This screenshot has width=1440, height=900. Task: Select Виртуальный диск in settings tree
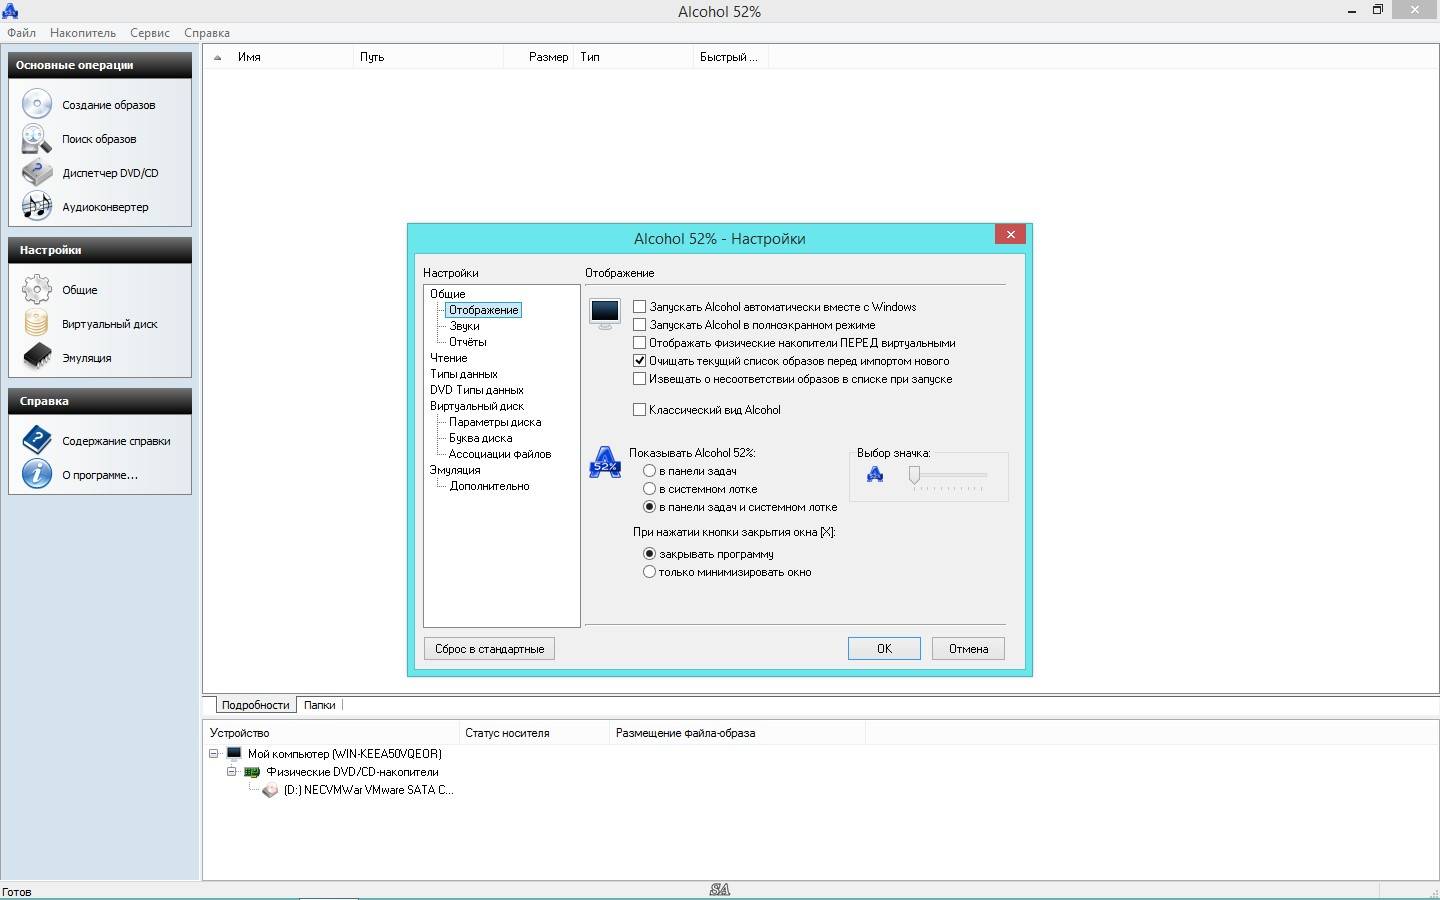click(x=477, y=405)
